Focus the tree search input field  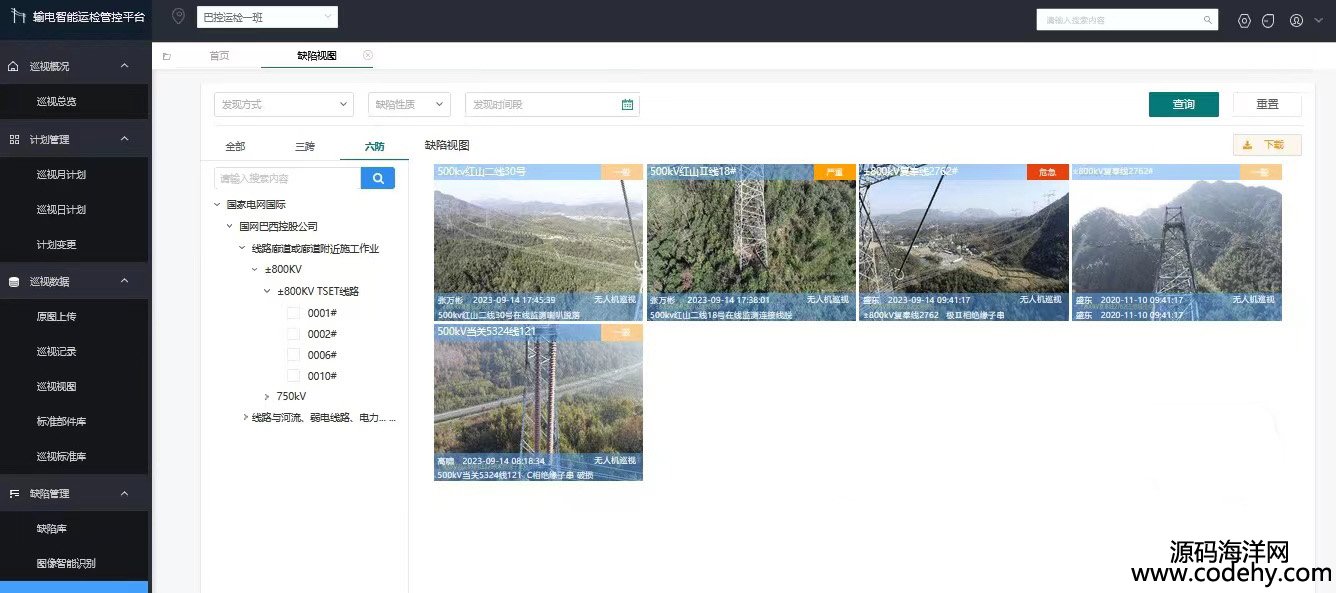[288, 178]
